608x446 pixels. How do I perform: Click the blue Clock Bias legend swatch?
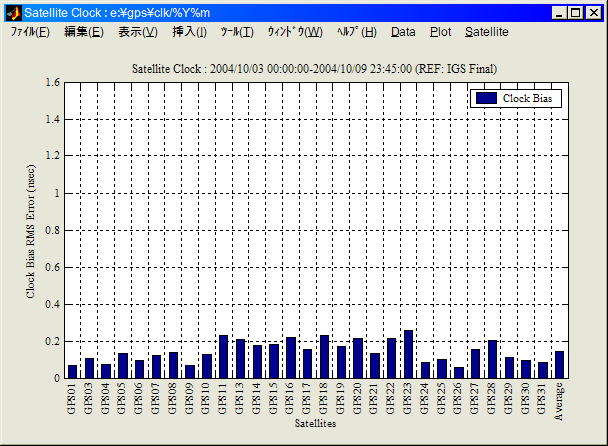(486, 99)
